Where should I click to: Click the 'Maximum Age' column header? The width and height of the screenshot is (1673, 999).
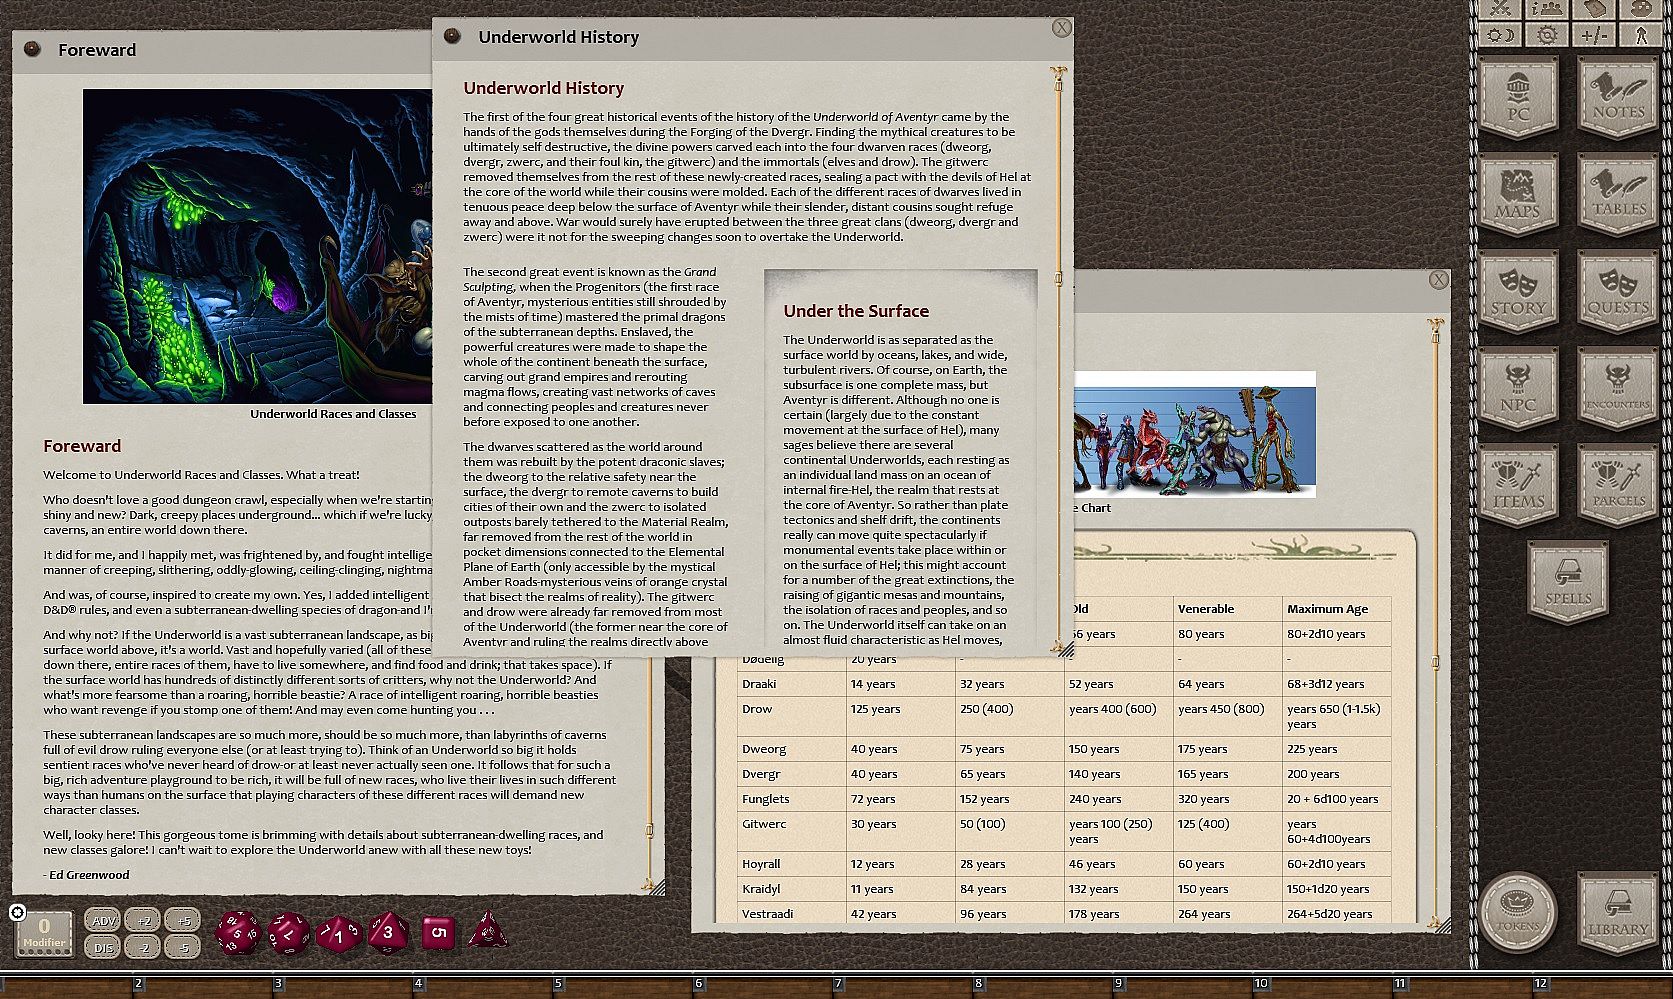pyautogui.click(x=1327, y=609)
